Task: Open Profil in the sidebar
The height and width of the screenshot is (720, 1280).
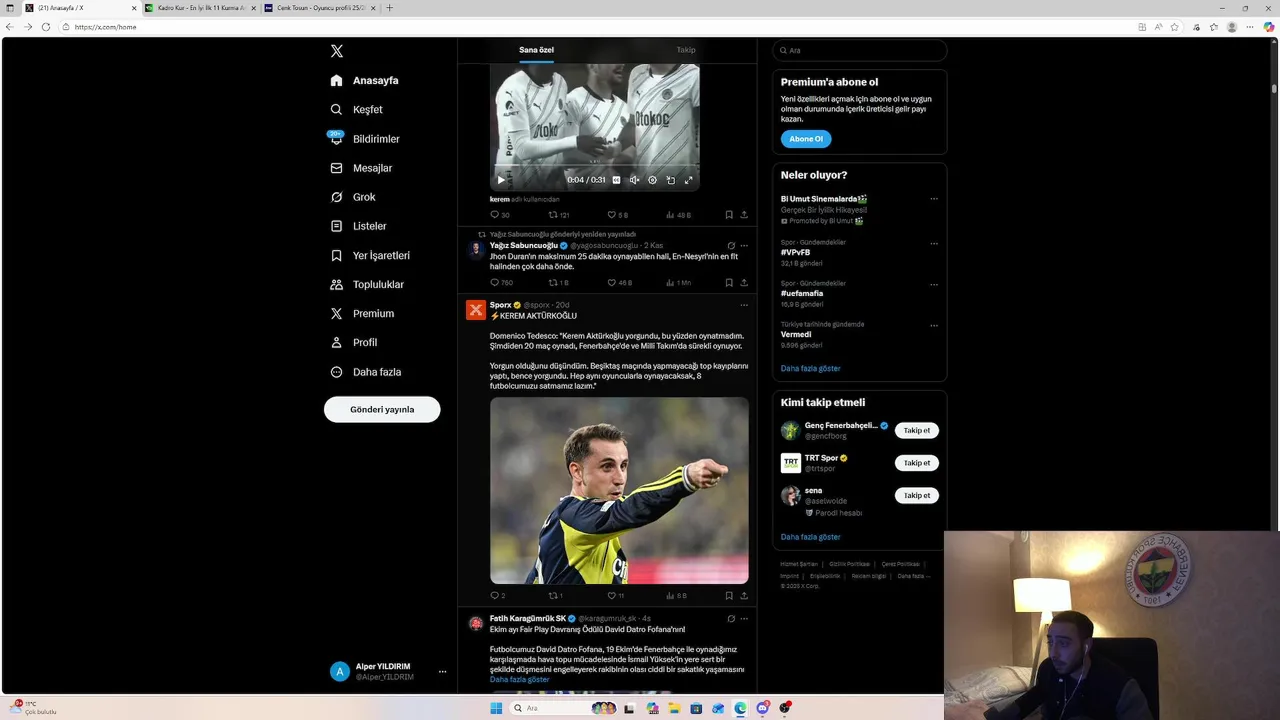Action: click(354, 343)
